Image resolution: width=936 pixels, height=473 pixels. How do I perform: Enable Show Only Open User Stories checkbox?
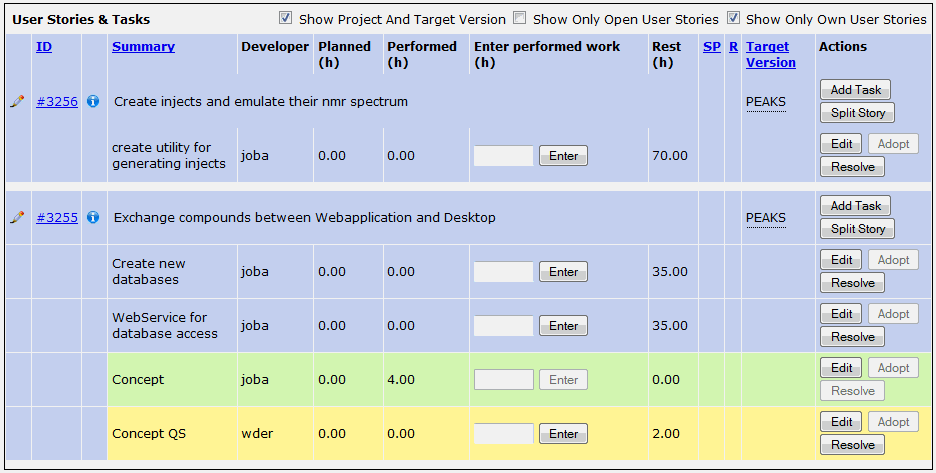(520, 18)
